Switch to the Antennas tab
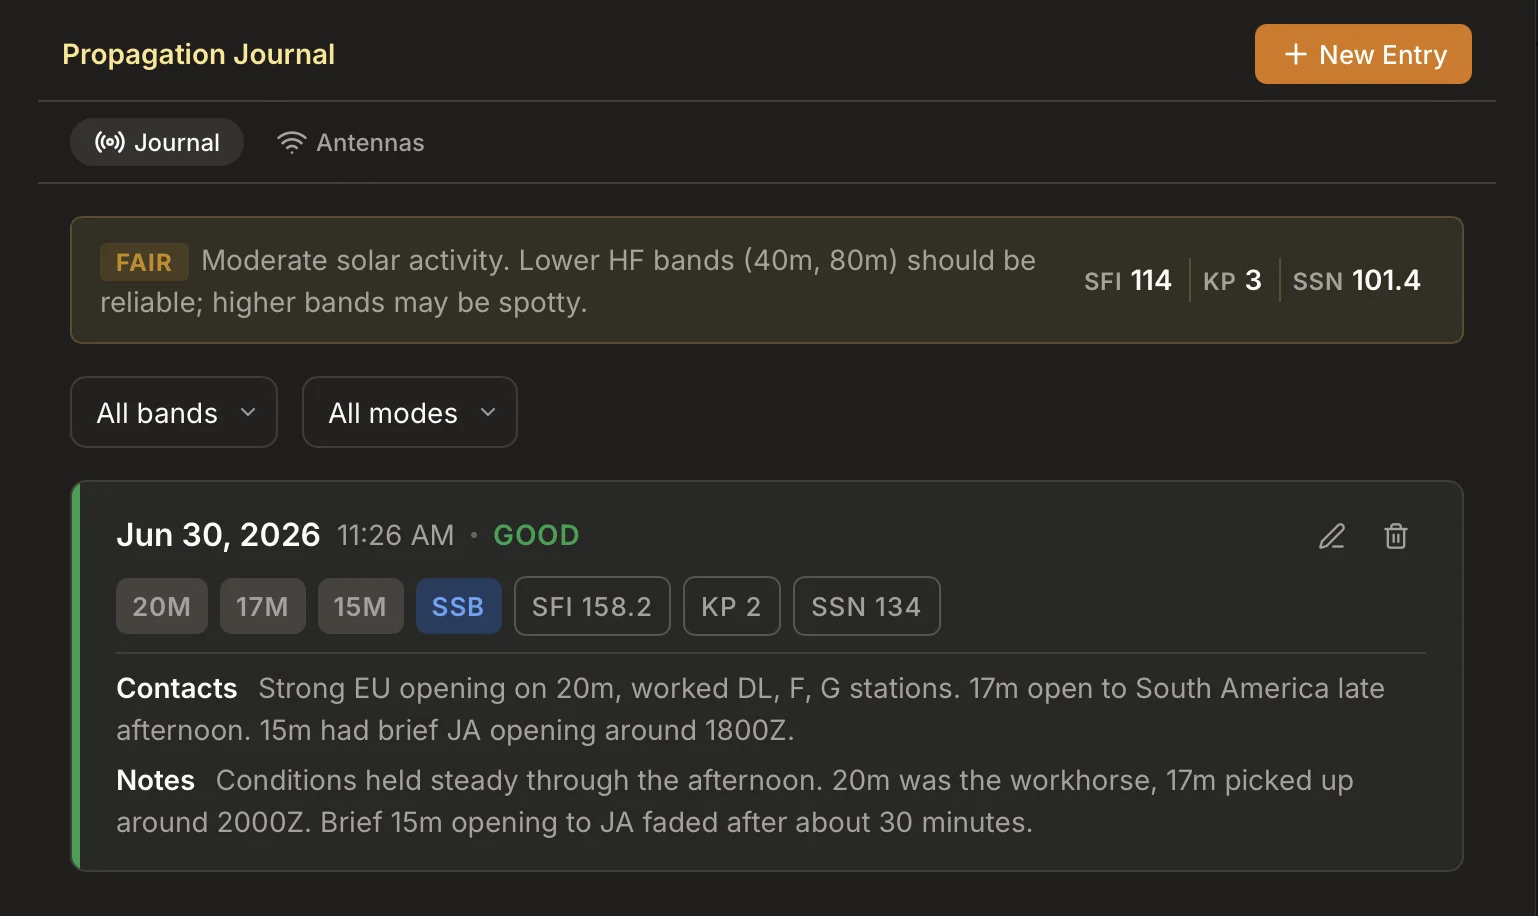This screenshot has width=1538, height=916. [x=350, y=142]
